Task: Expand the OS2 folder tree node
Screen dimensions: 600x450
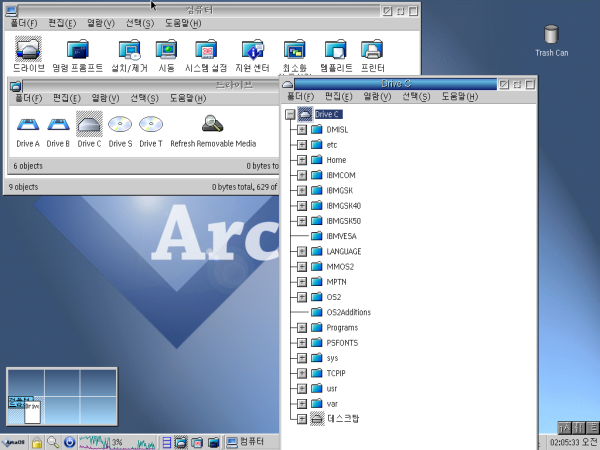Action: (x=302, y=297)
